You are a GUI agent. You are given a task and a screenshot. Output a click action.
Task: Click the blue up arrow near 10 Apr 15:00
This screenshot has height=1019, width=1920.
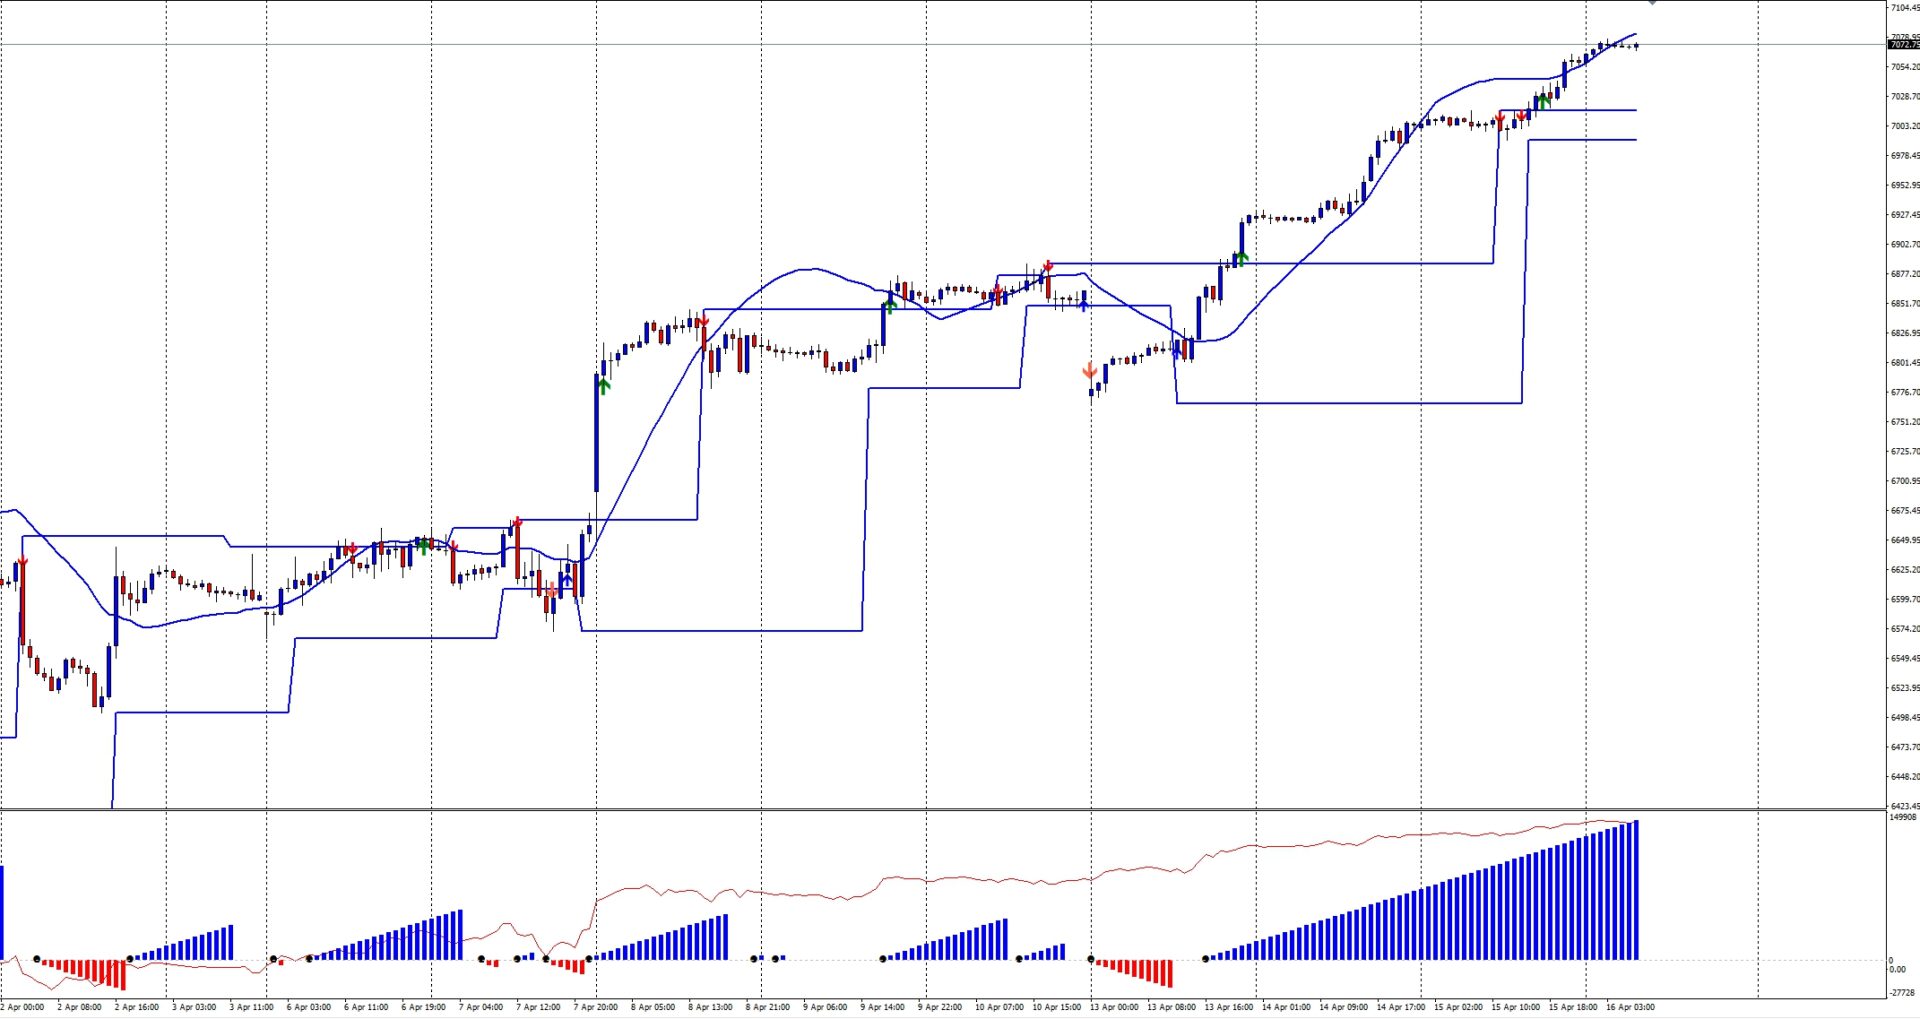click(1084, 304)
